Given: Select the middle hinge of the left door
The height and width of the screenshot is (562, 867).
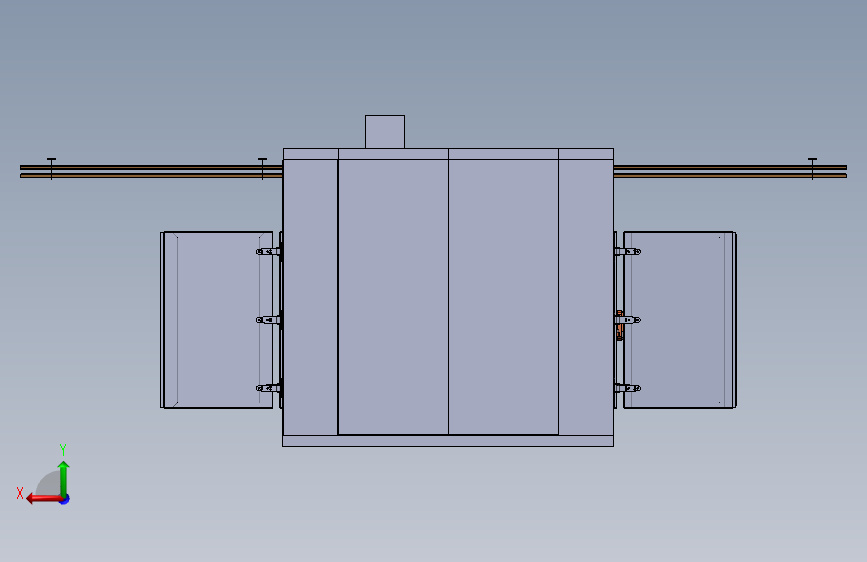Looking at the screenshot, I should pos(269,320).
